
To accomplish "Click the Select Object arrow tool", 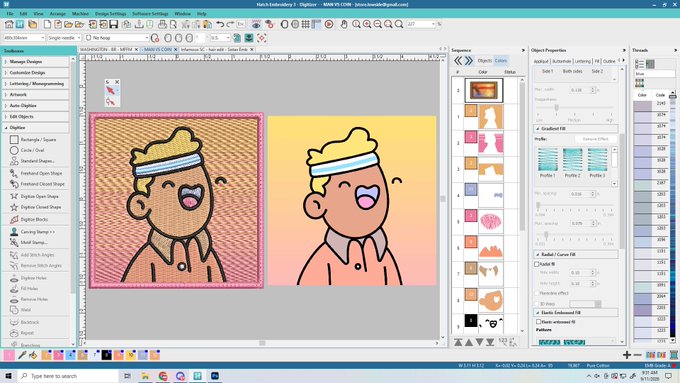I will click(x=110, y=90).
